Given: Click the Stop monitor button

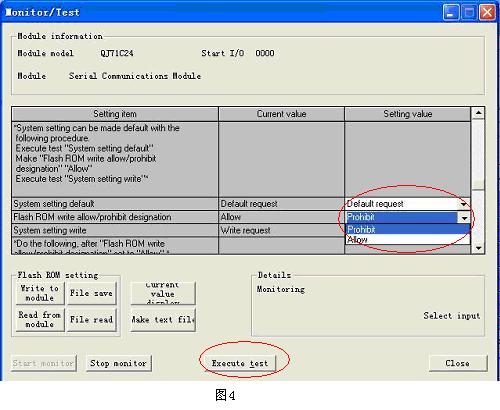Looking at the screenshot, I should point(118,363).
